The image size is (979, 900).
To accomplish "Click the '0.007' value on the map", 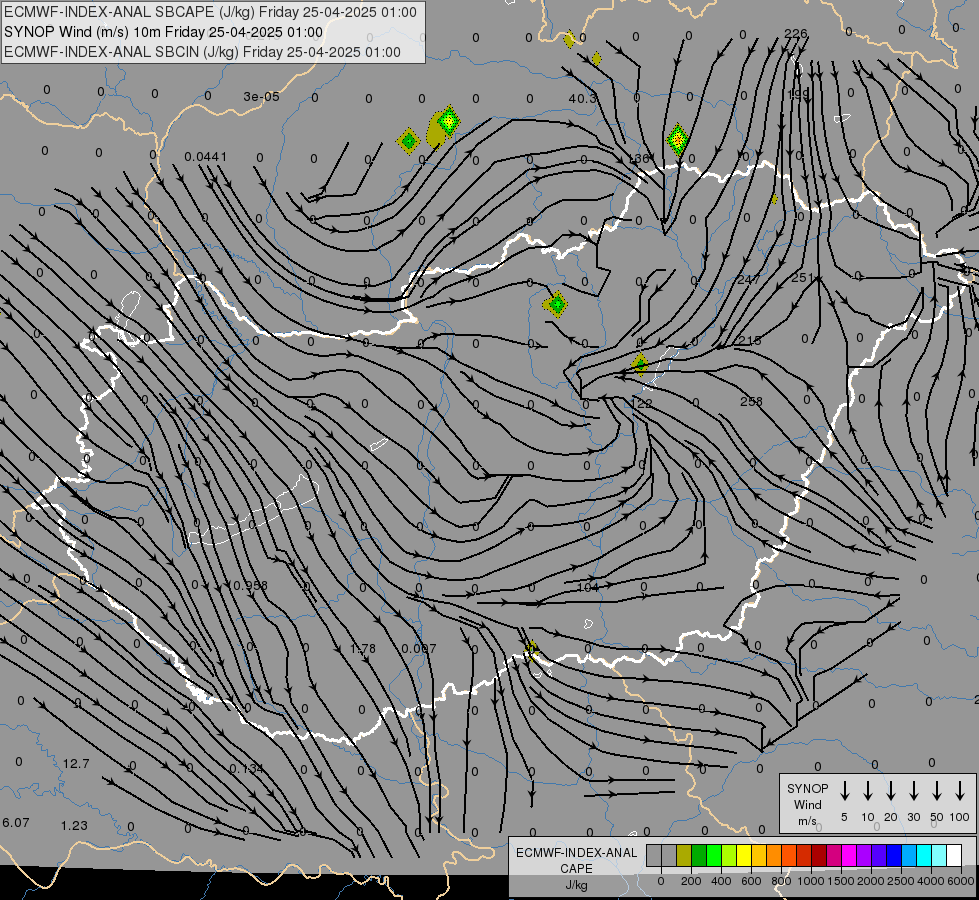I will coord(419,649).
